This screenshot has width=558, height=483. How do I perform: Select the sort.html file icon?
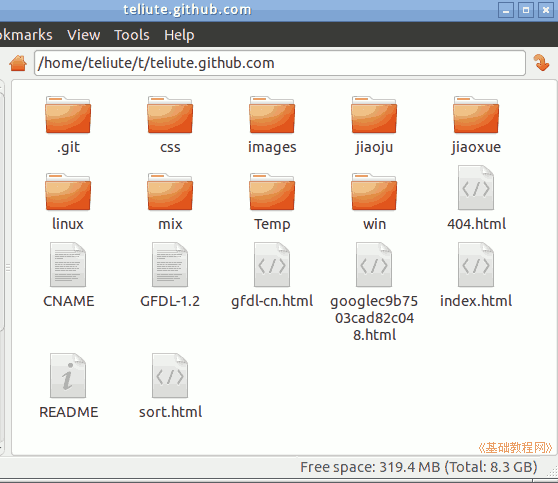click(170, 376)
